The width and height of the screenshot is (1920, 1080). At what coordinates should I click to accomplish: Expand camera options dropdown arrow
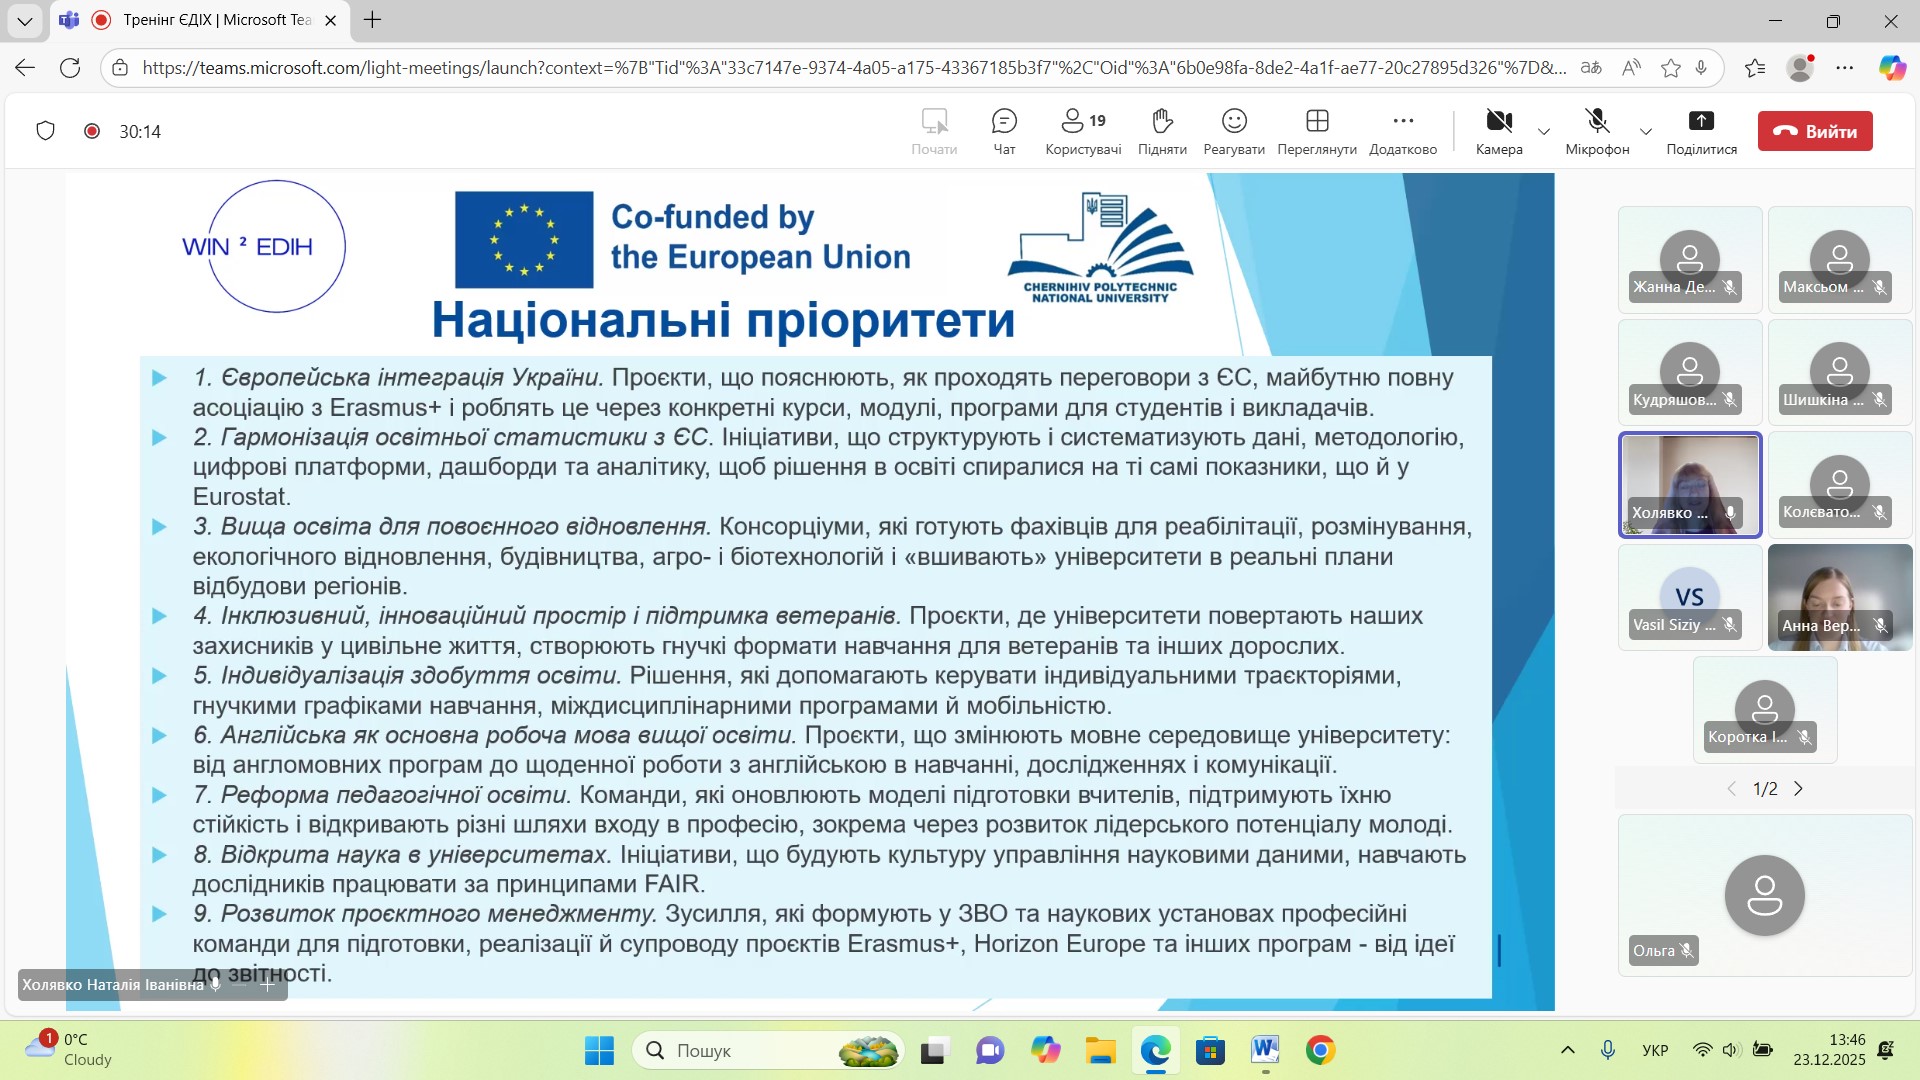tap(1543, 132)
